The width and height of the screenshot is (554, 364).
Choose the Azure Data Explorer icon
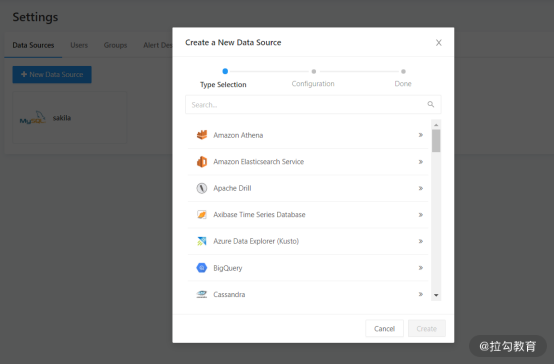click(x=202, y=241)
